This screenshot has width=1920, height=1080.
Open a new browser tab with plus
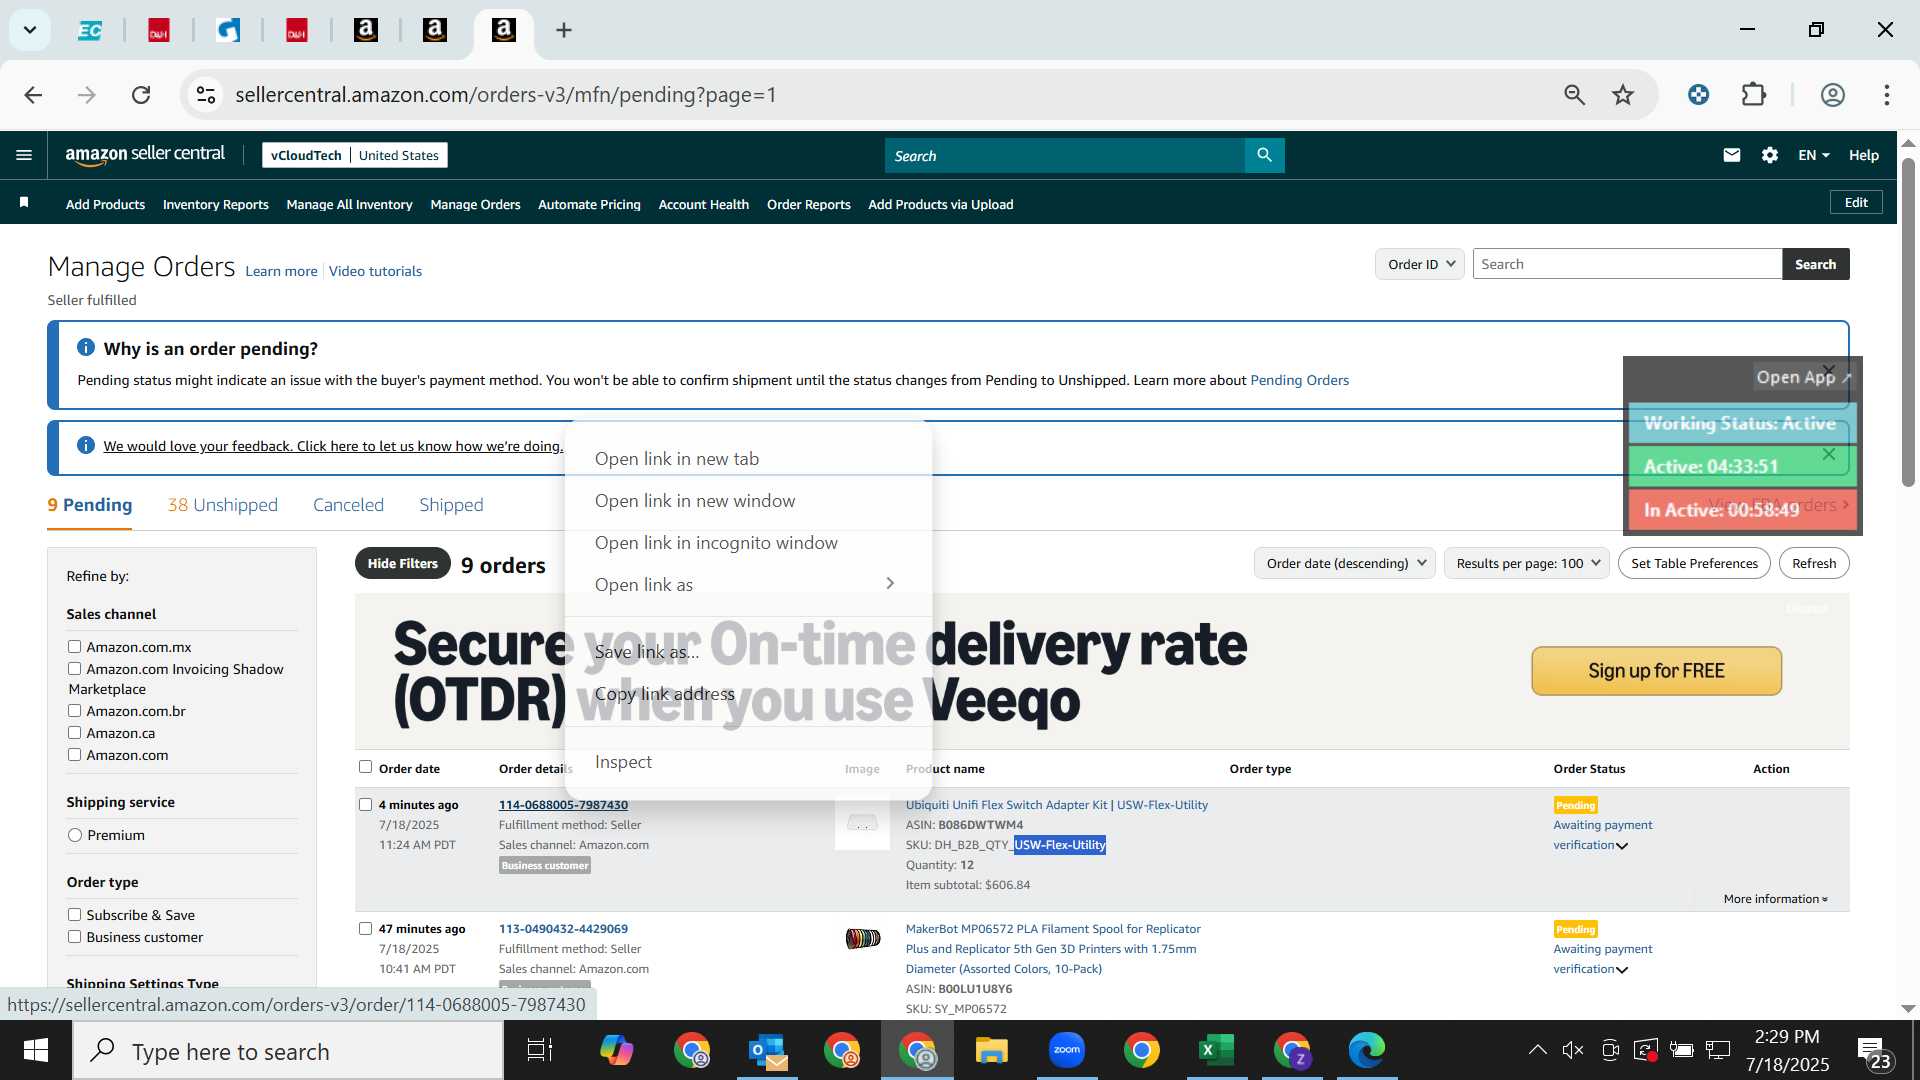coord(564,30)
